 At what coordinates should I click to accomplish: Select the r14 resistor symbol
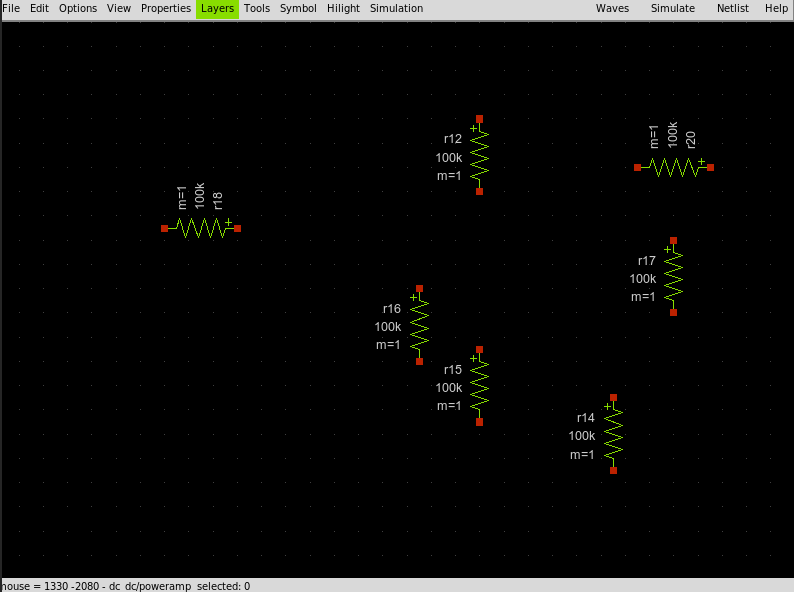pos(614,434)
